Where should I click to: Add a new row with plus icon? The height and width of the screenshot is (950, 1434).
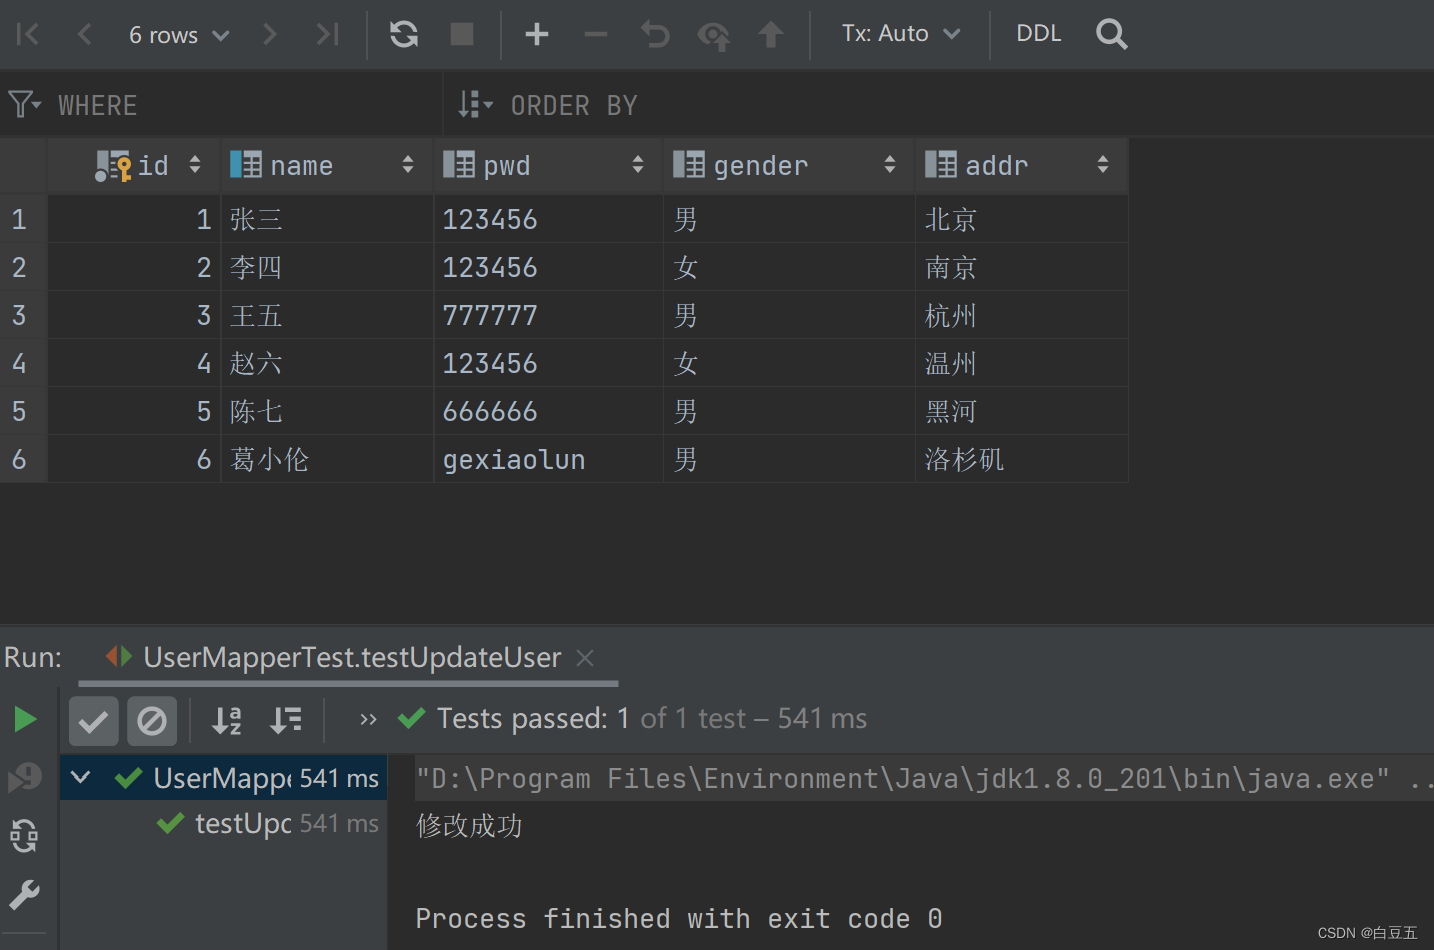coord(537,34)
